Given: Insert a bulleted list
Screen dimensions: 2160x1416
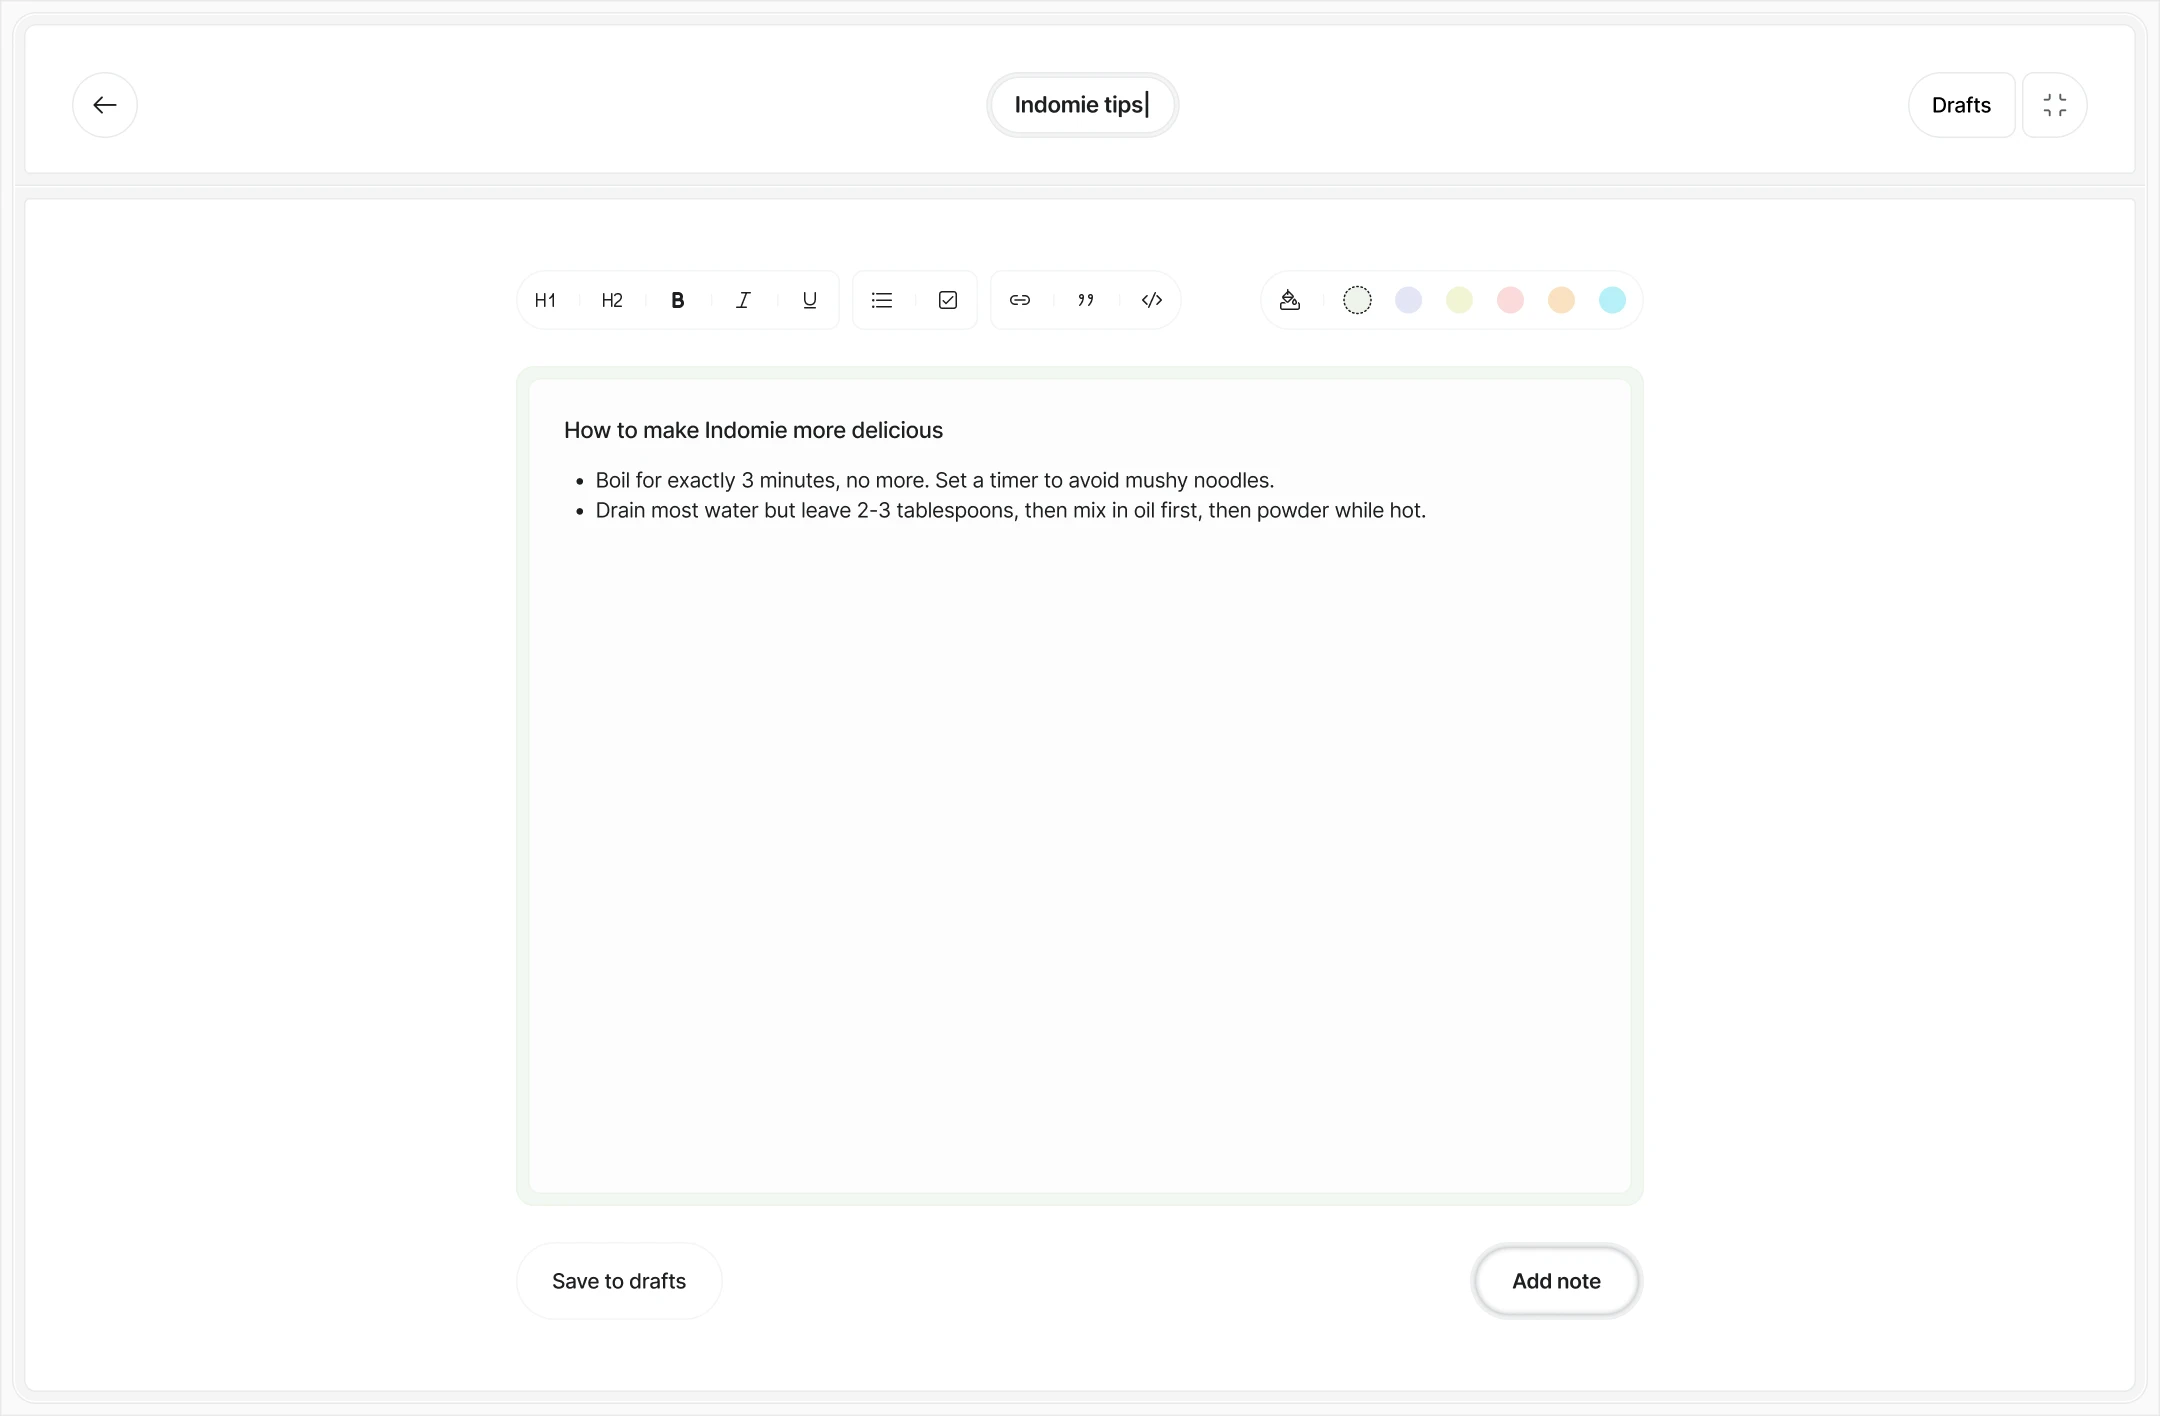Looking at the screenshot, I should coord(881,300).
